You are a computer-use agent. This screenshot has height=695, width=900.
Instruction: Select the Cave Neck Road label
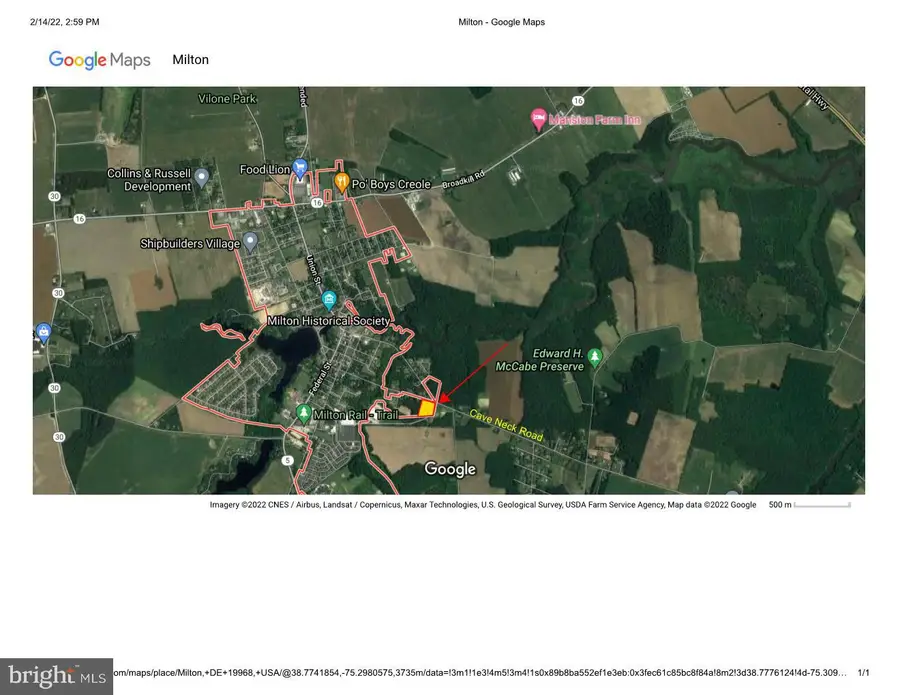pyautogui.click(x=498, y=425)
